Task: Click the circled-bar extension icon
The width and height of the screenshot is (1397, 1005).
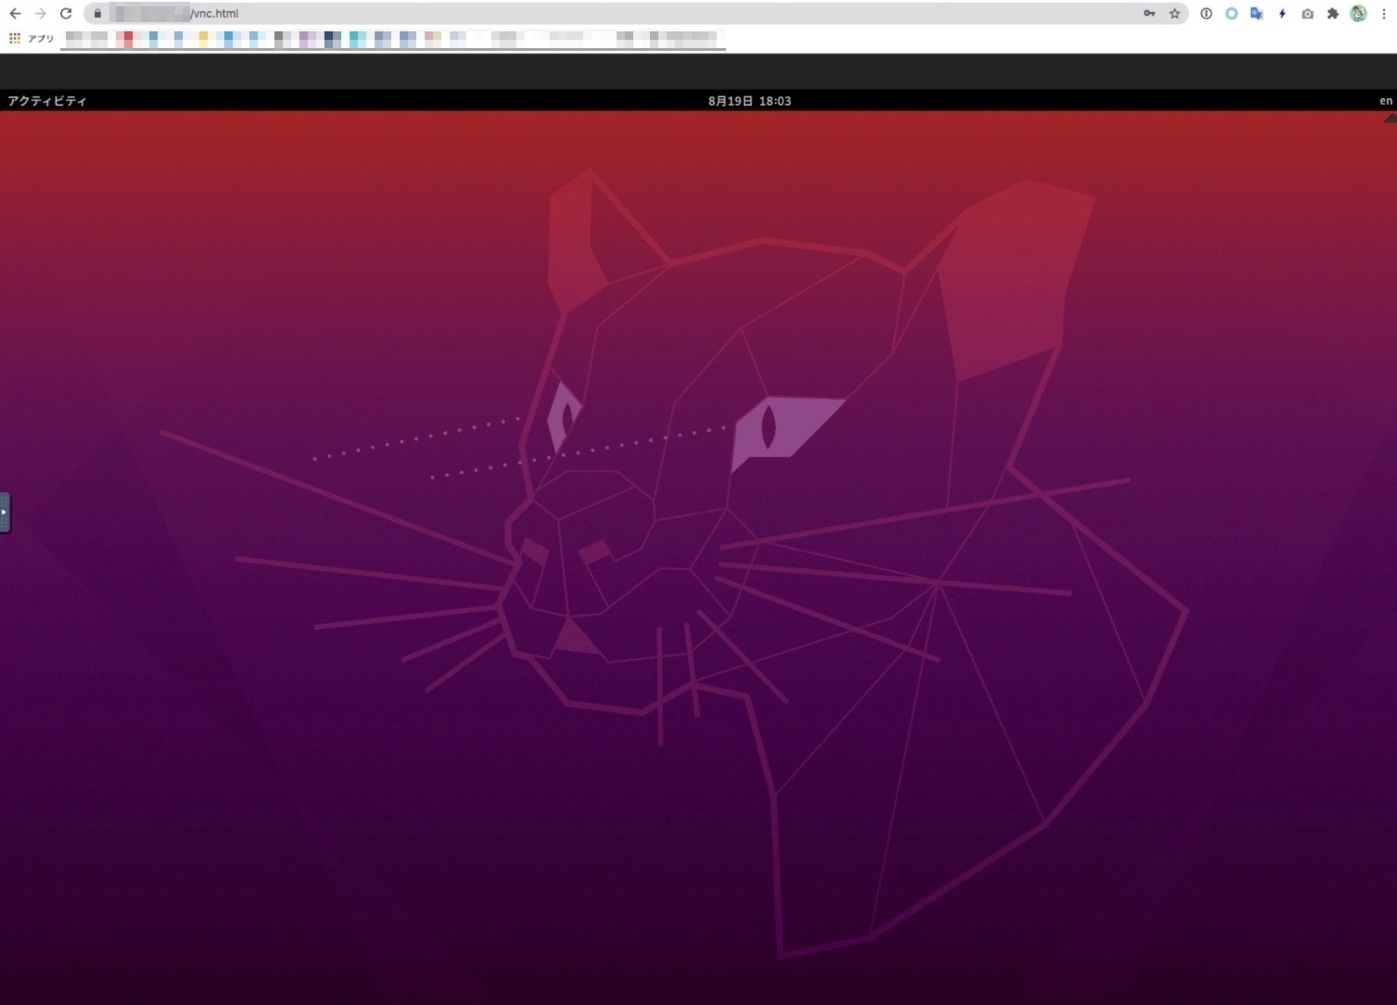Action: click(1206, 14)
